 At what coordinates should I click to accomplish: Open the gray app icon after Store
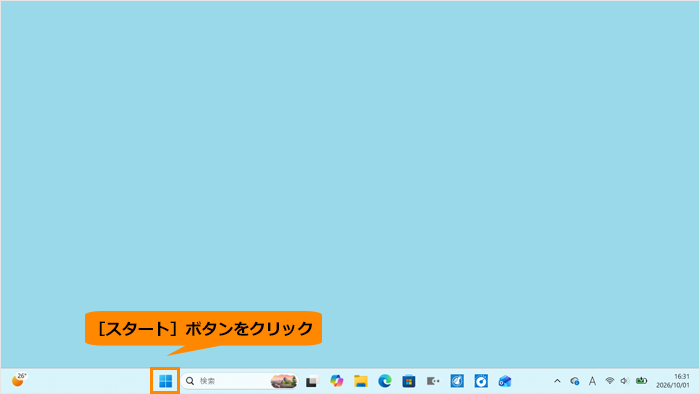point(433,381)
